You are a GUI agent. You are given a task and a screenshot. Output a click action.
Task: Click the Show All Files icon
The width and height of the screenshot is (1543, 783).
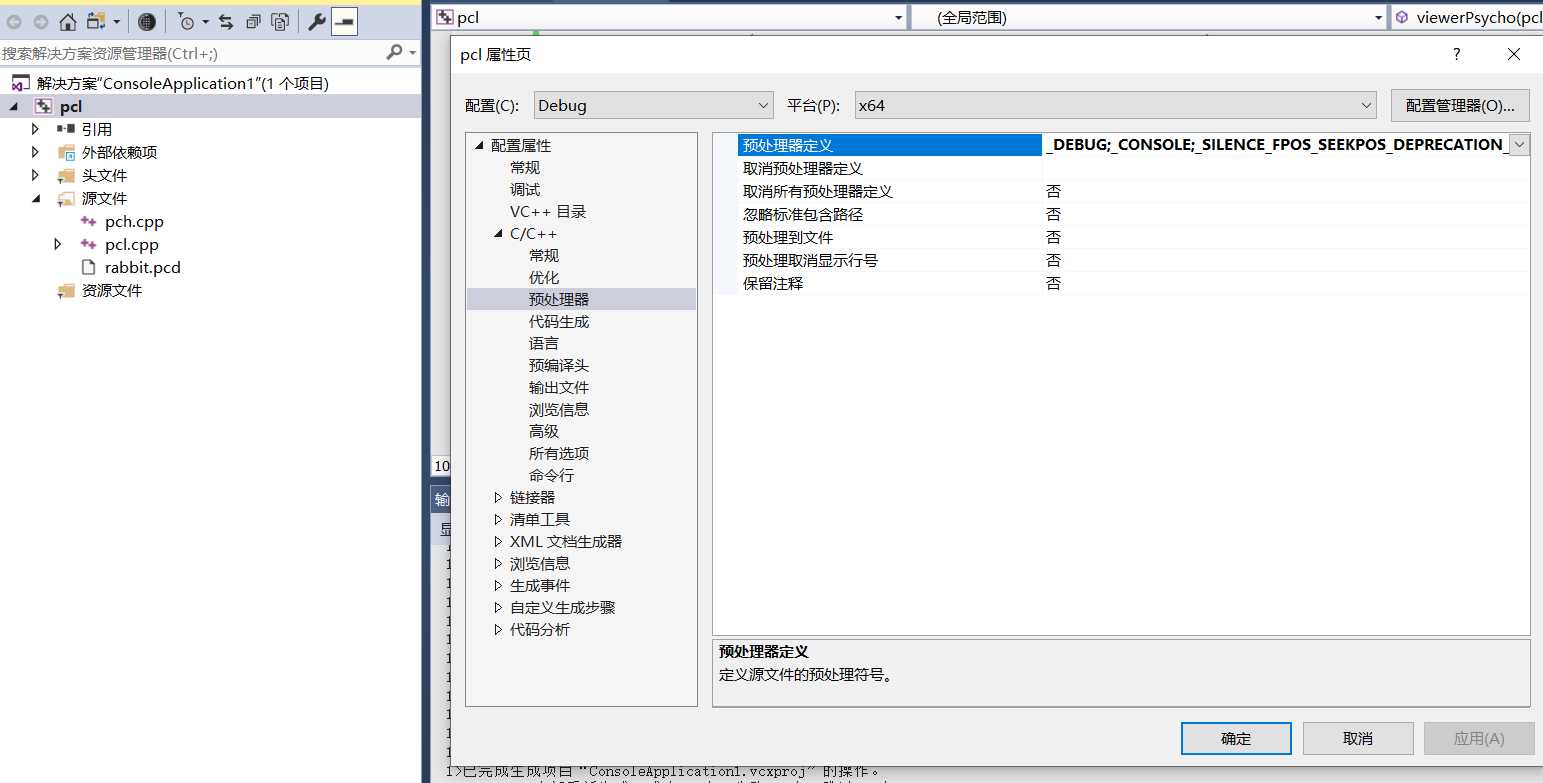click(x=281, y=21)
